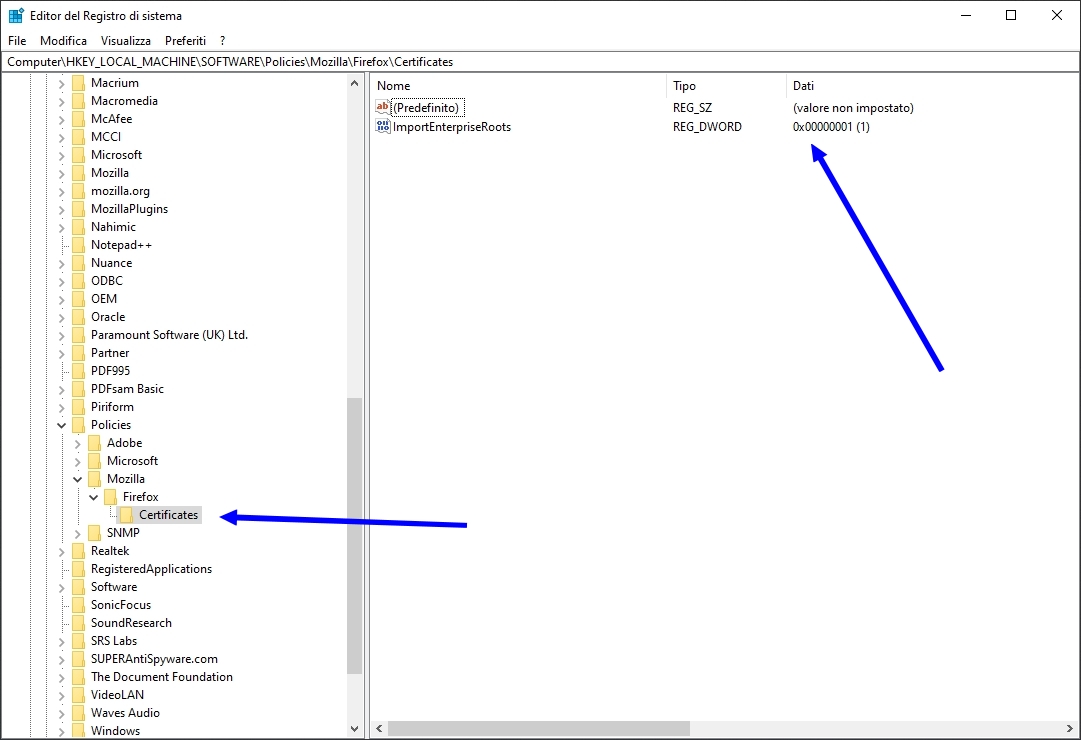Viewport: 1081px width, 740px height.
Task: Expand the Paramount Software (UK) Ltd. node
Action: tap(61, 335)
